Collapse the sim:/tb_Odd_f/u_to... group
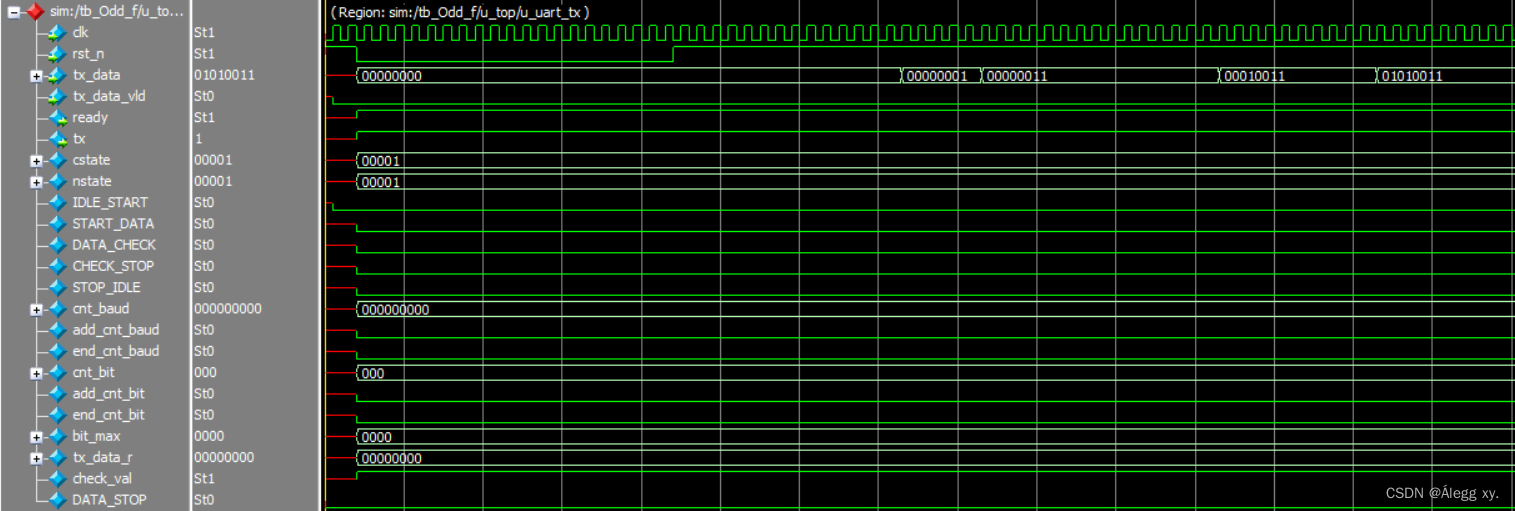This screenshot has width=1515, height=511. 14,12
